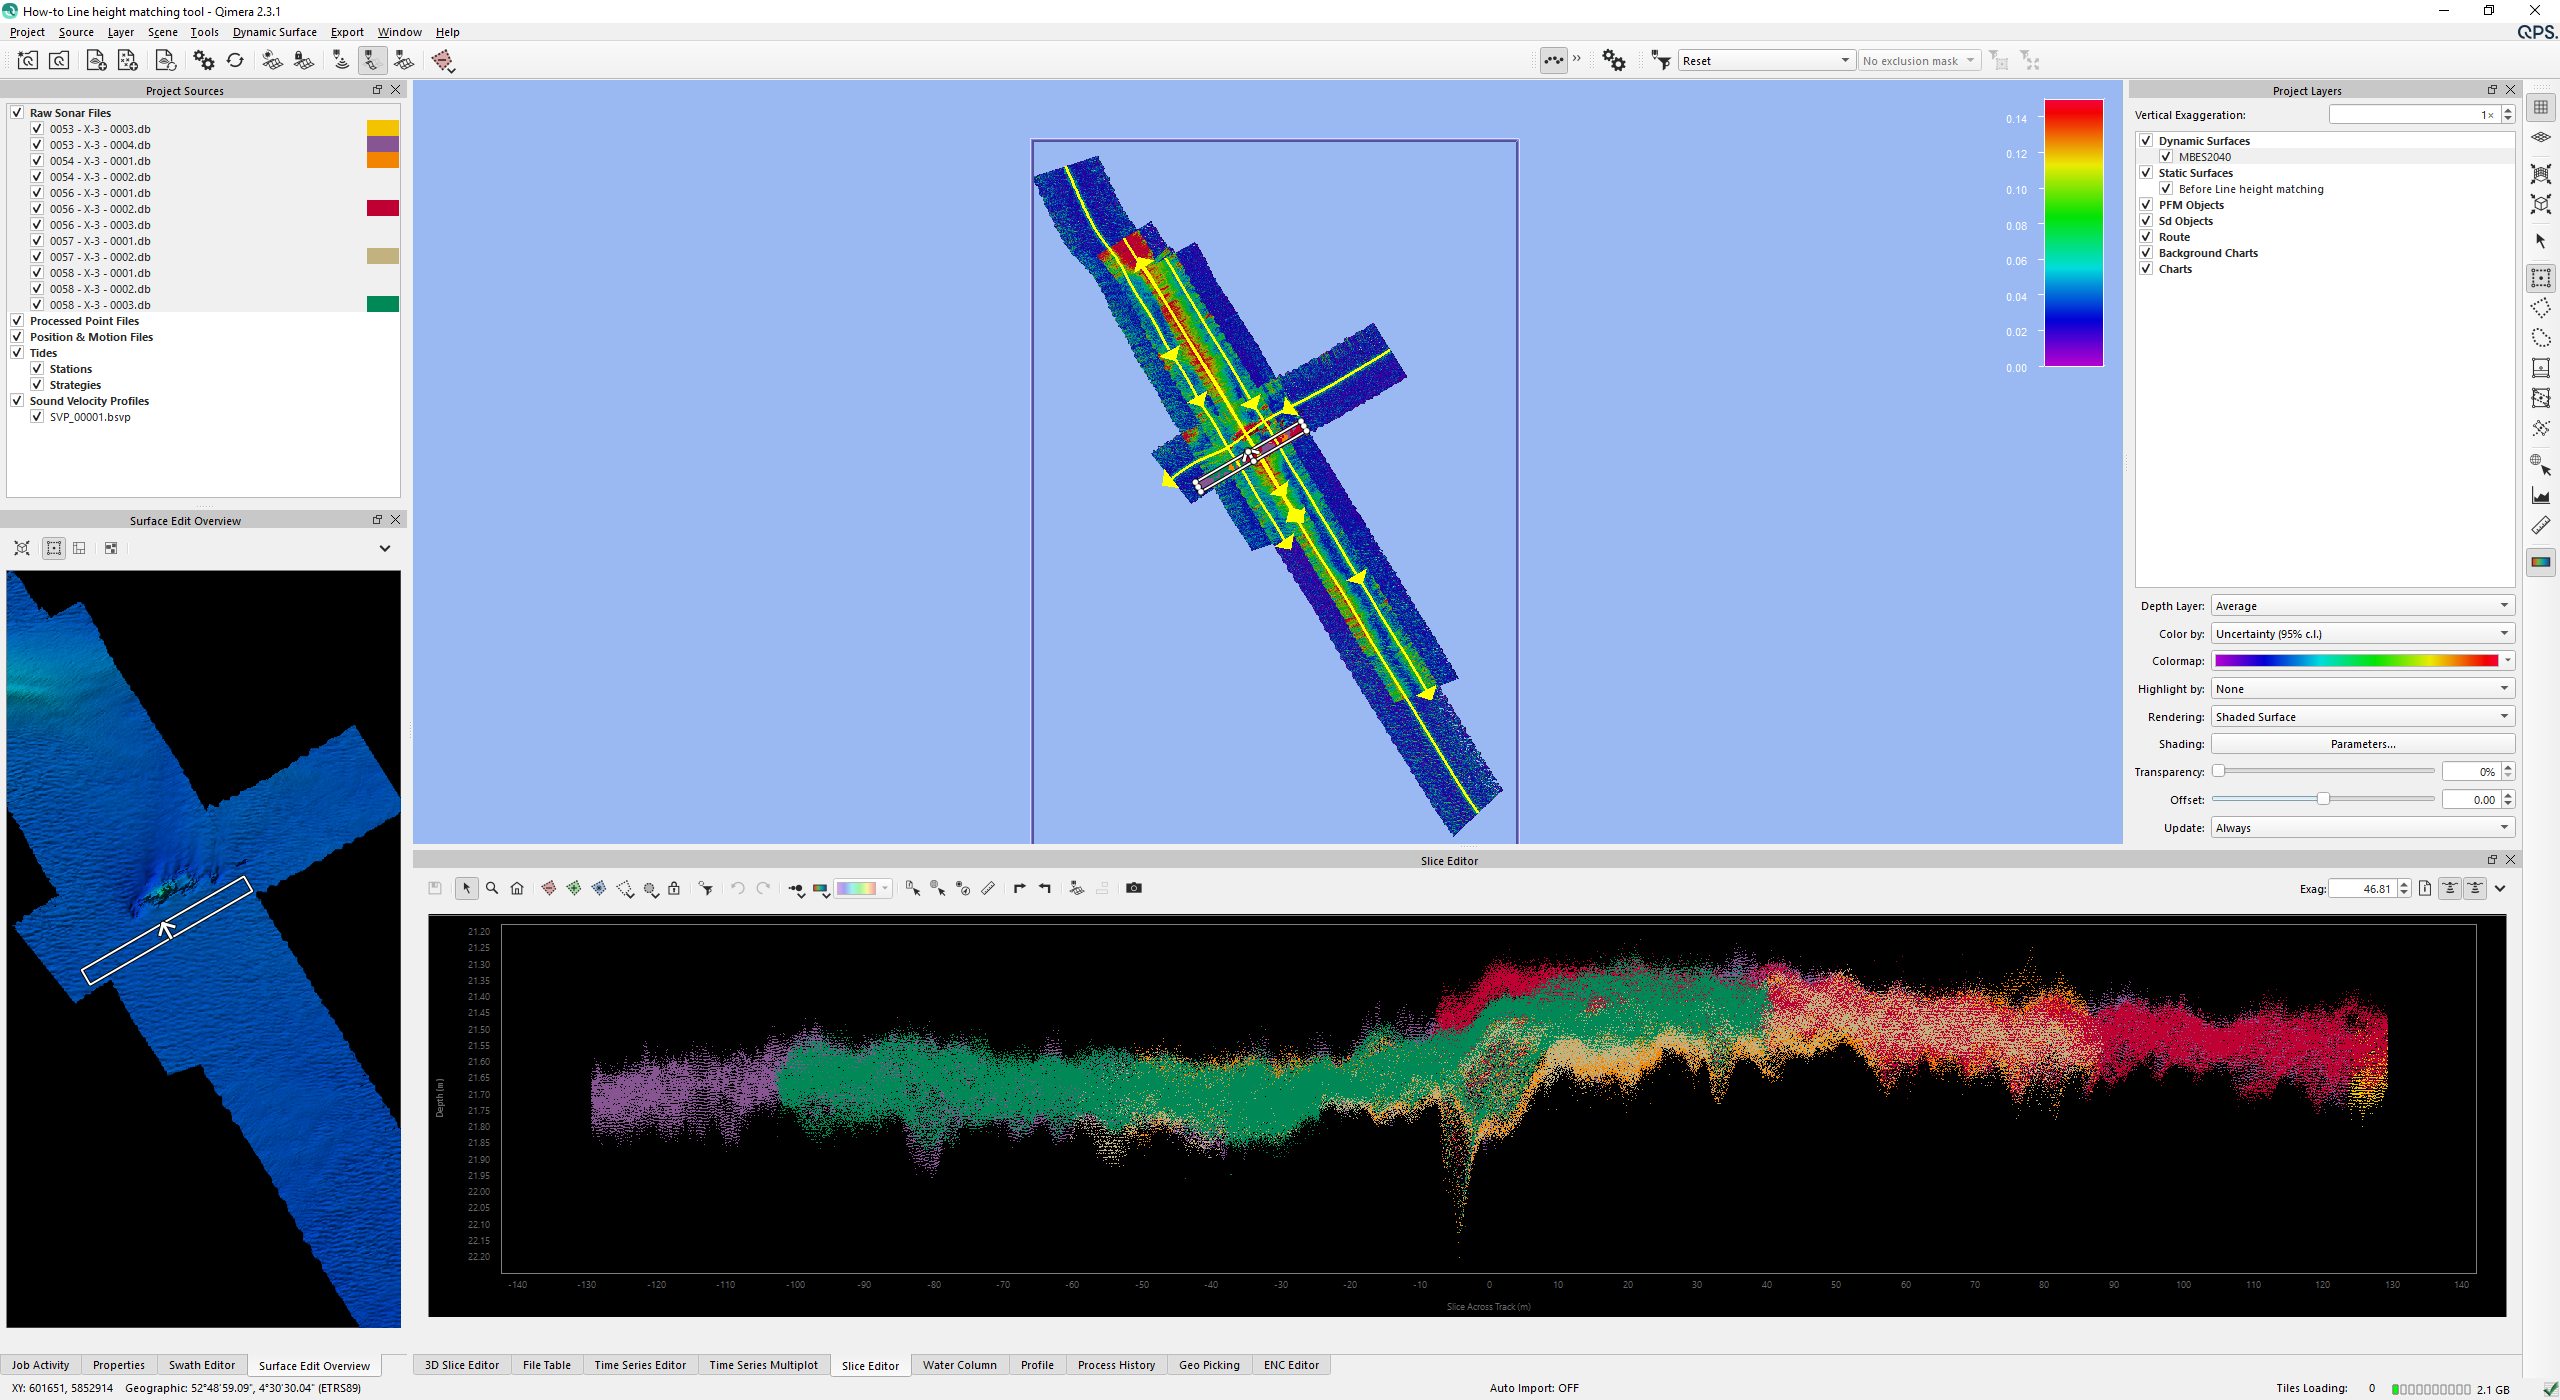Open the Dynamic Surface menu
This screenshot has height=1400, width=2560.
coord(274,32)
